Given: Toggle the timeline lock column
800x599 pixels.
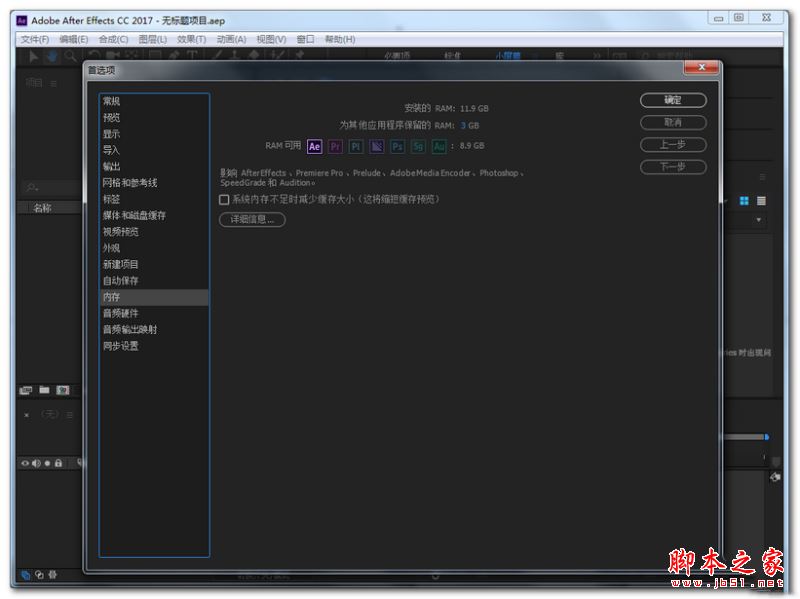Looking at the screenshot, I should (x=58, y=463).
